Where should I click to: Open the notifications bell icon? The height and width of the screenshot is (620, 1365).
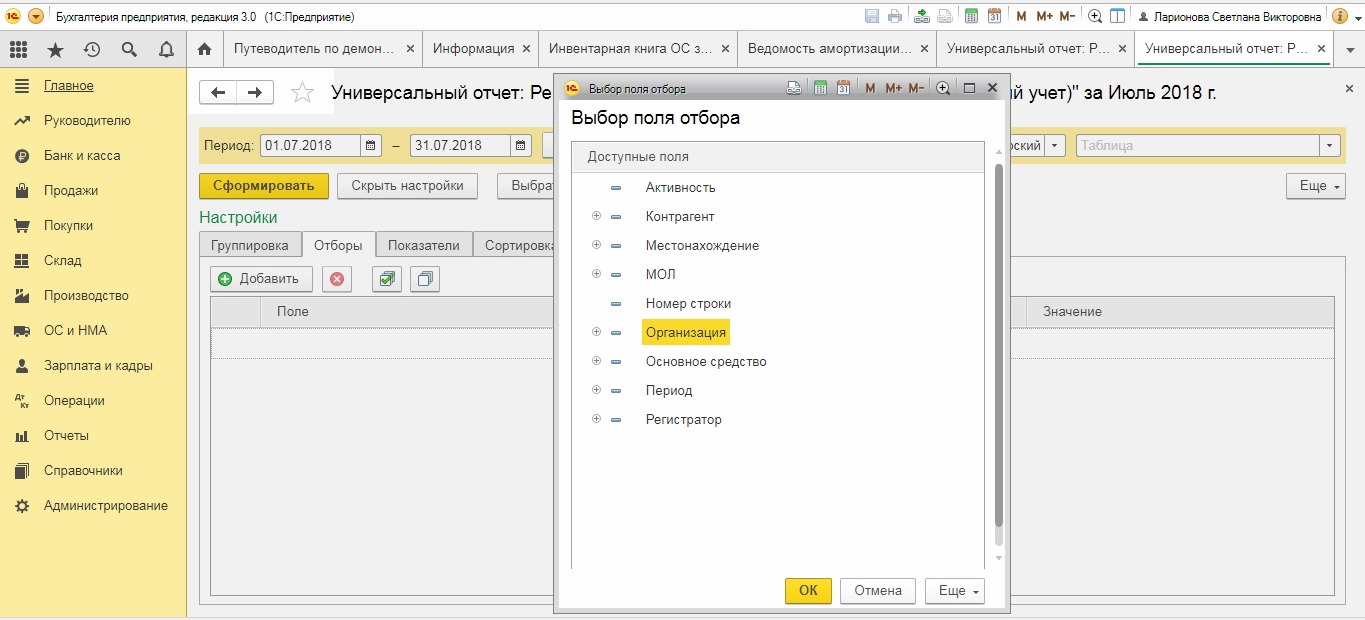coord(166,49)
